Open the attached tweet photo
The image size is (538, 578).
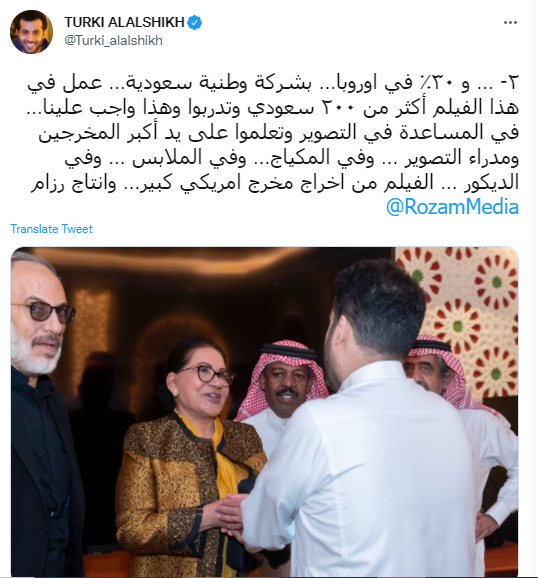[x=264, y=412]
